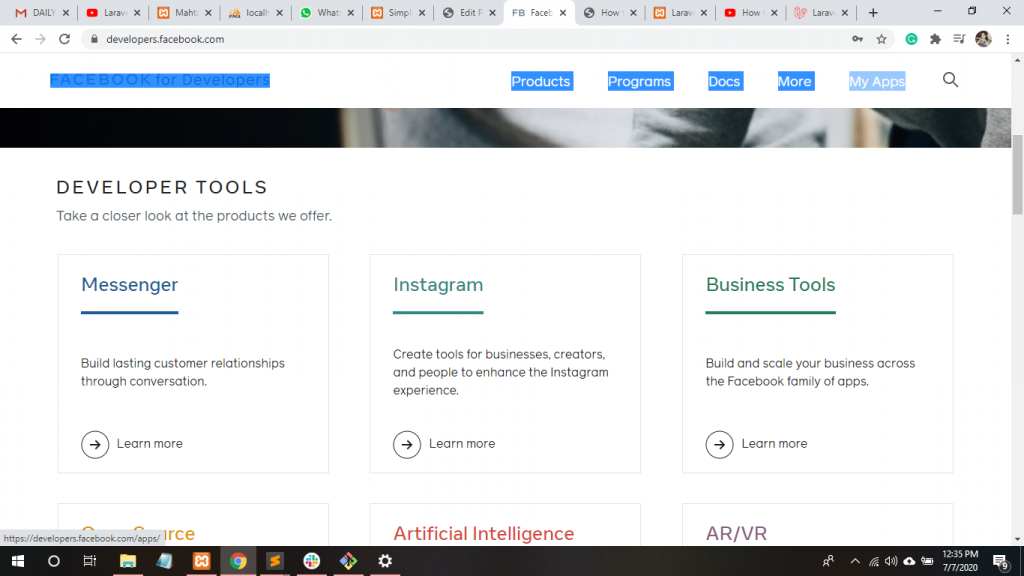Click Learn more text under Business Tools
The width and height of the screenshot is (1024, 576).
coord(775,443)
